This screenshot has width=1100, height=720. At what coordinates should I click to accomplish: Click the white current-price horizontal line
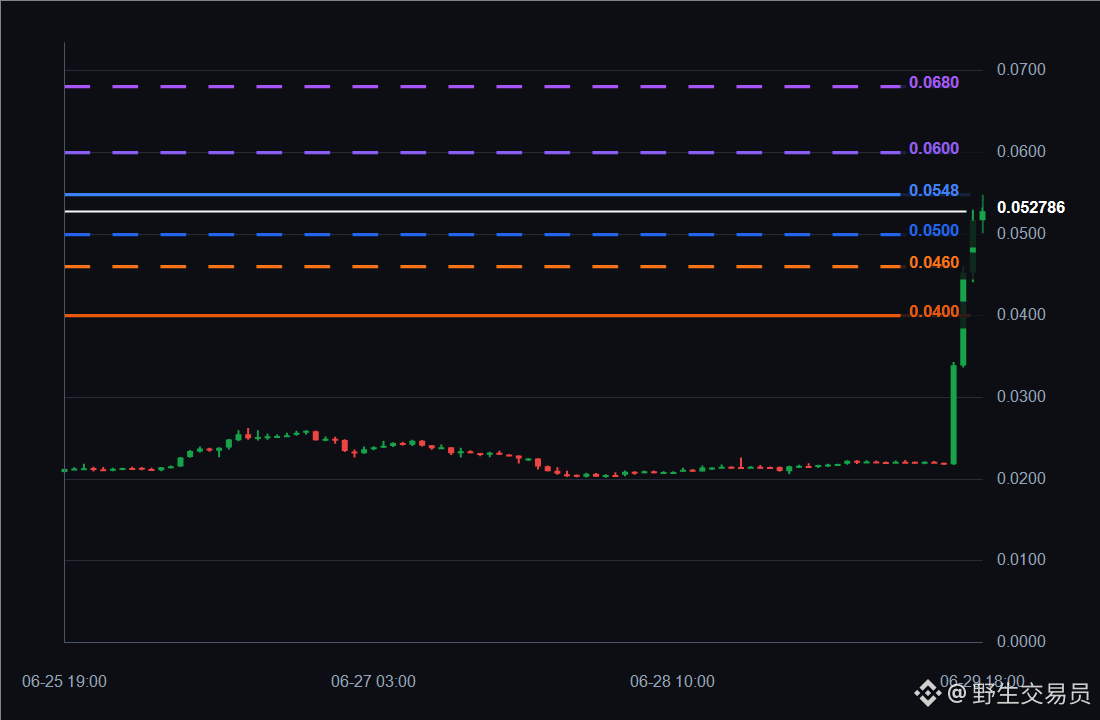click(516, 211)
